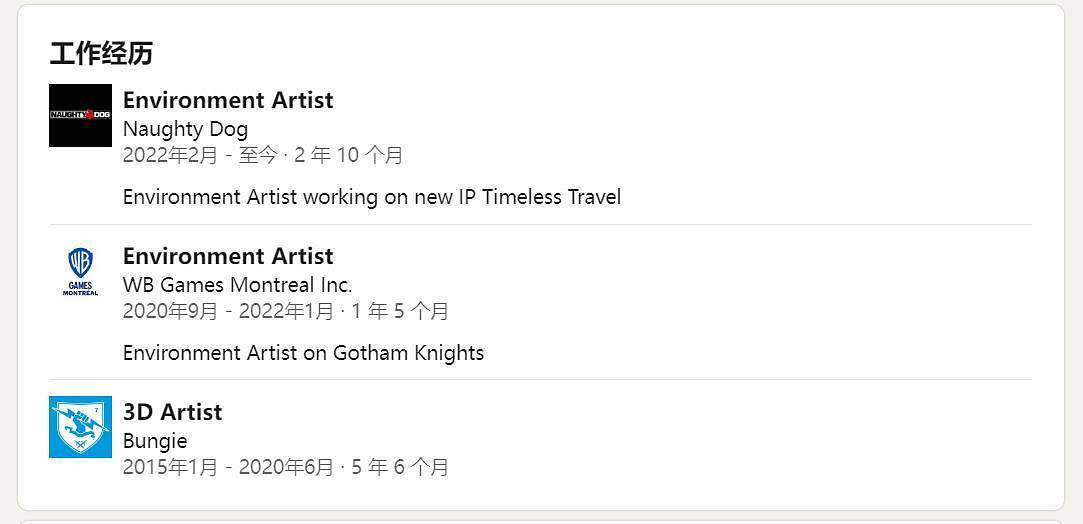Select the Timeless Travel job description
The image size is (1083, 524).
point(372,197)
